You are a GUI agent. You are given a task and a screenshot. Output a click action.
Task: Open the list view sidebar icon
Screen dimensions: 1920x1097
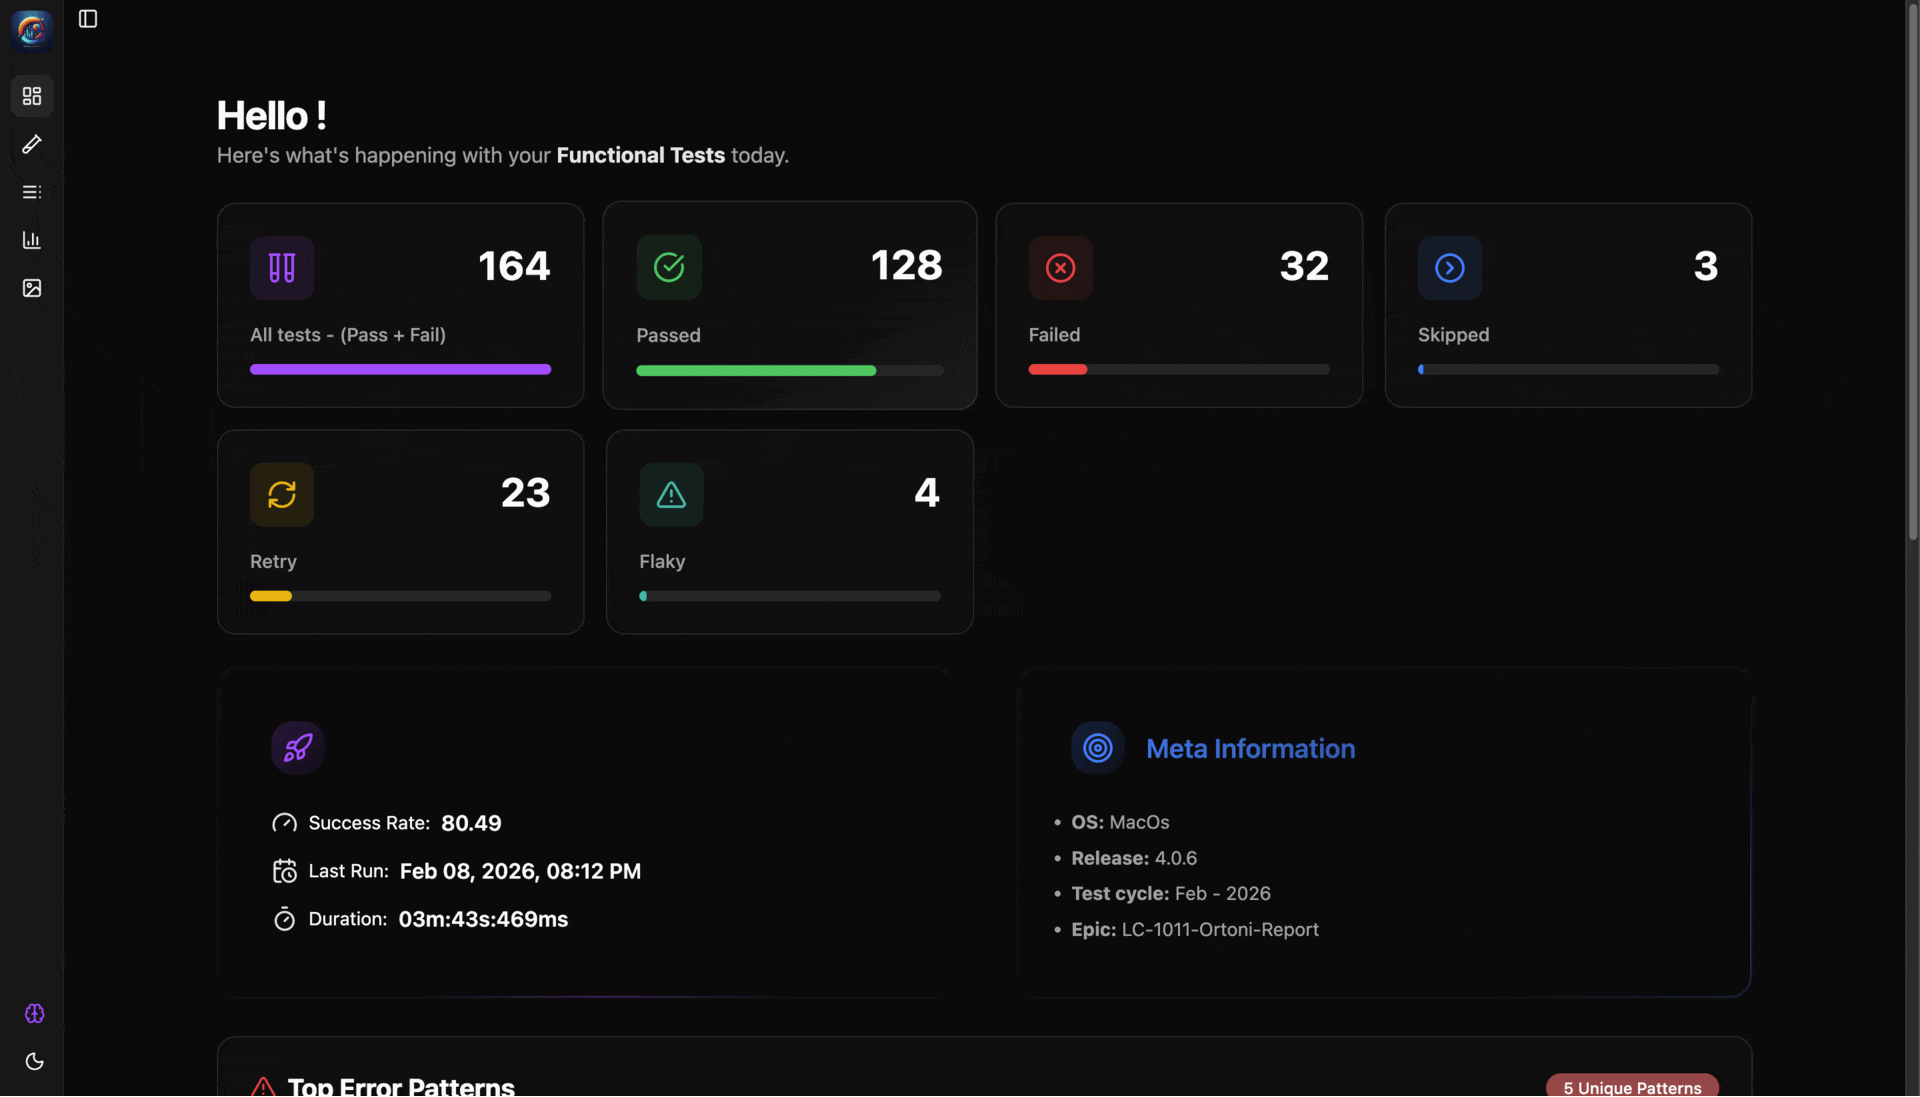pos(32,192)
